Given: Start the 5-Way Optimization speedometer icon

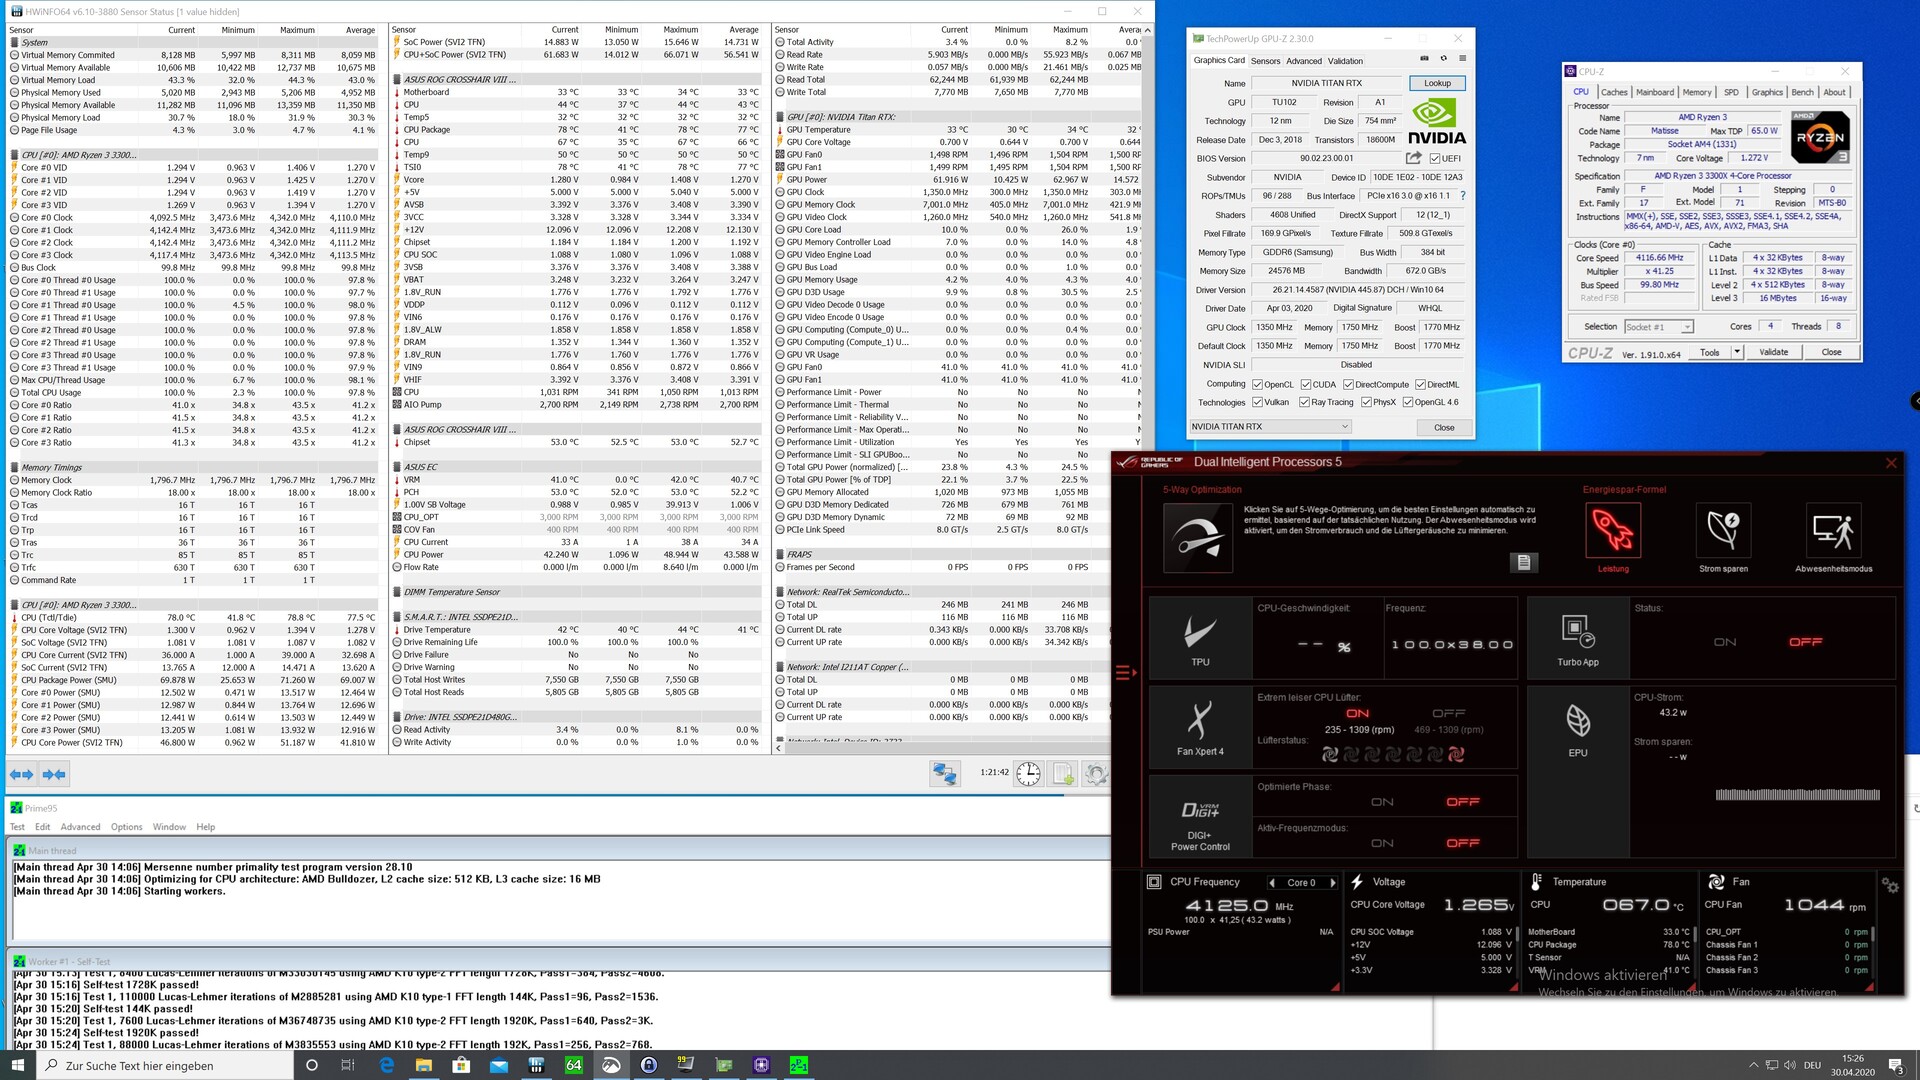Looking at the screenshot, I should coord(1197,538).
